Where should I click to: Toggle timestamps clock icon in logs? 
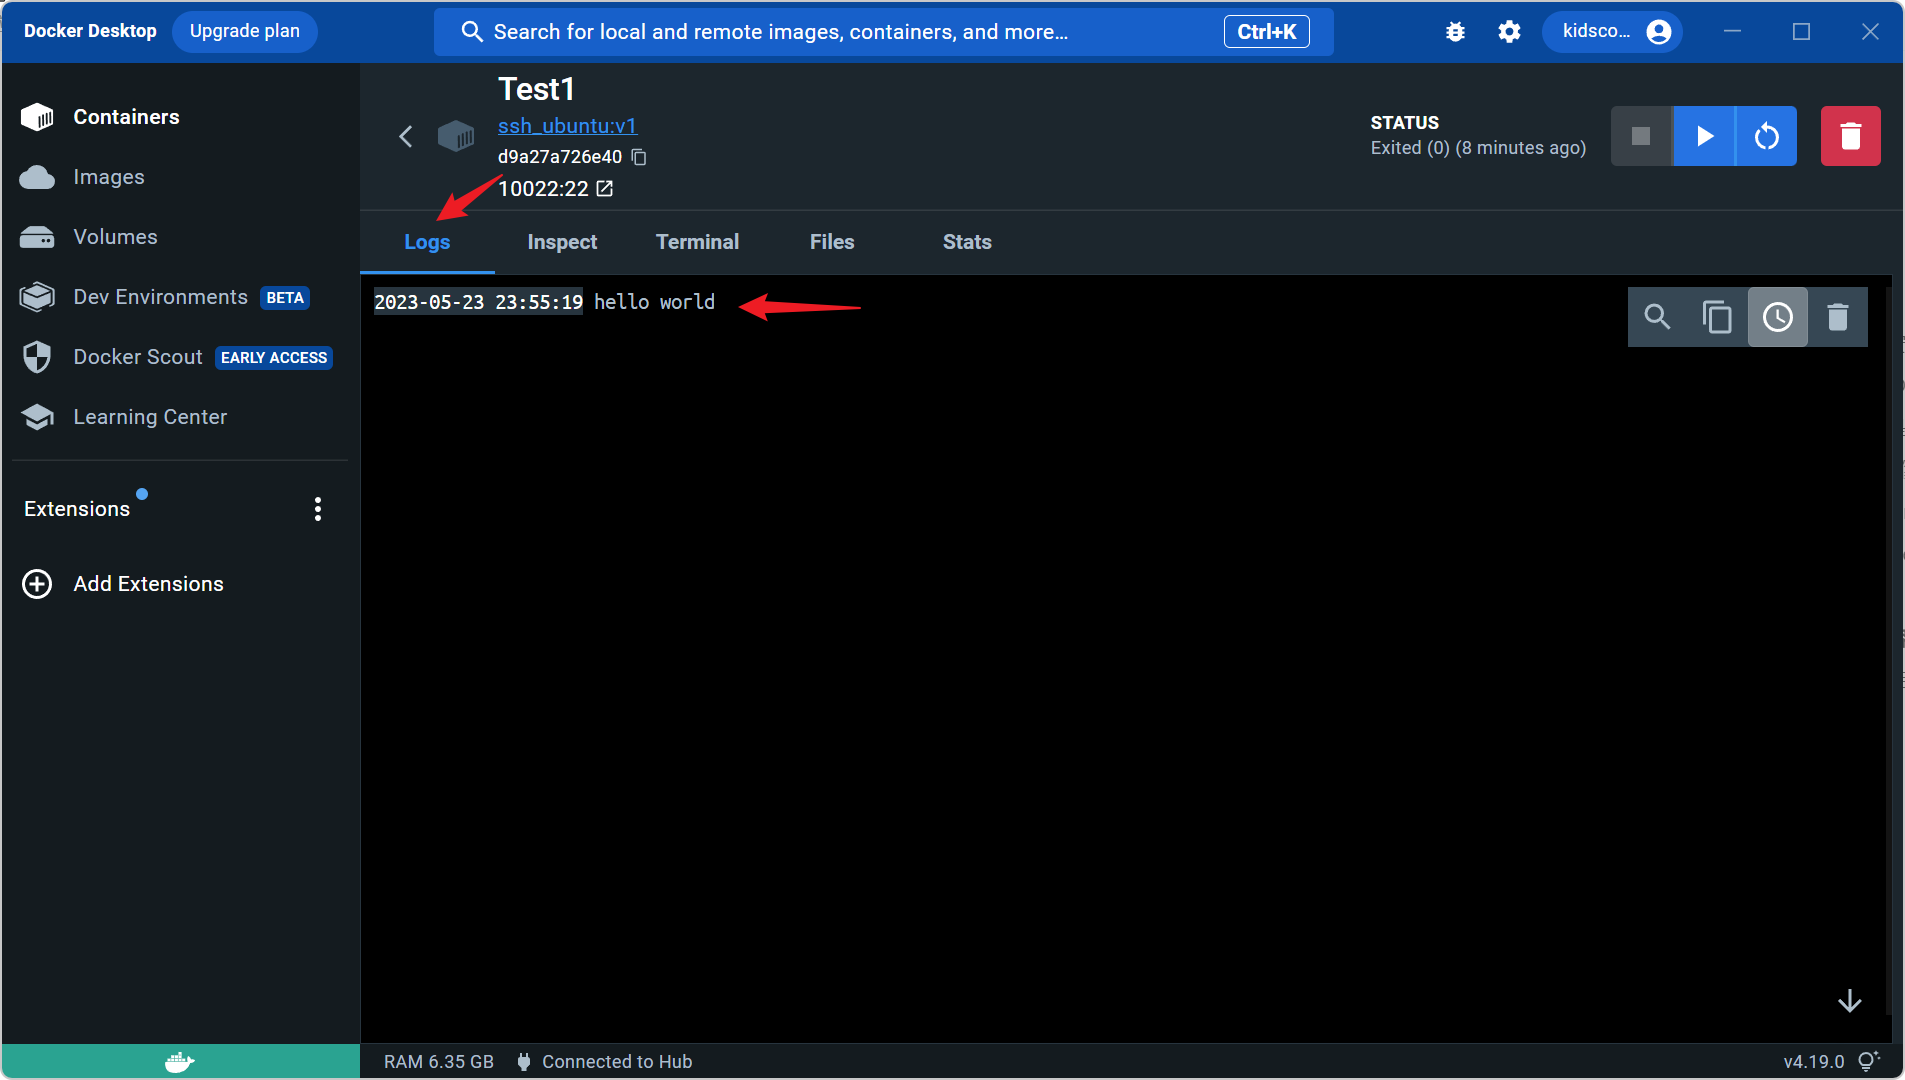(x=1777, y=317)
